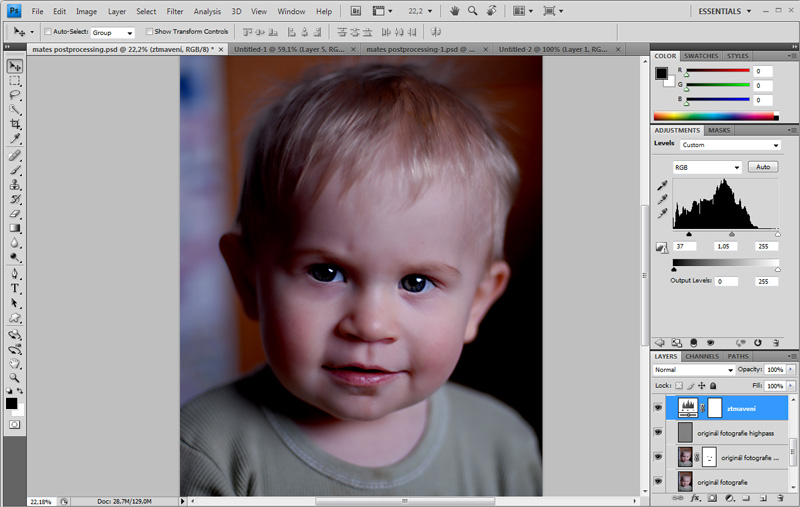The width and height of the screenshot is (800, 507).
Task: Select the Crop tool
Action: [15, 124]
